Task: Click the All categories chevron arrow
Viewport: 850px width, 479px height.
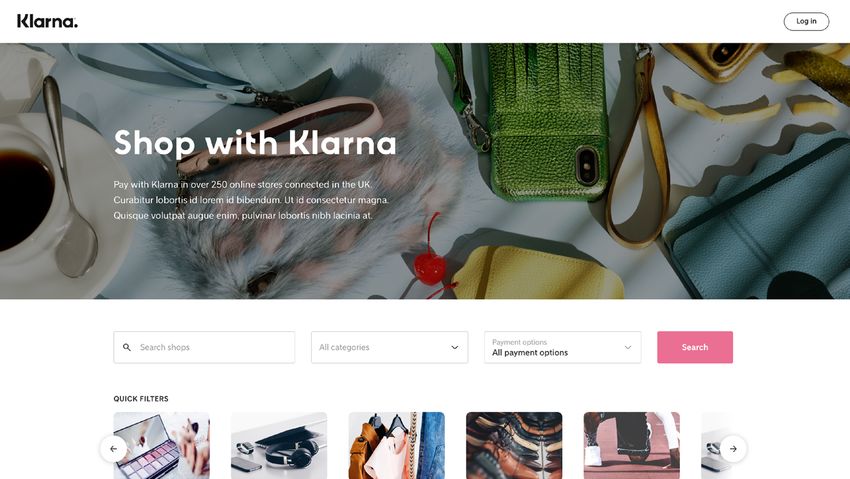Action: click(455, 347)
